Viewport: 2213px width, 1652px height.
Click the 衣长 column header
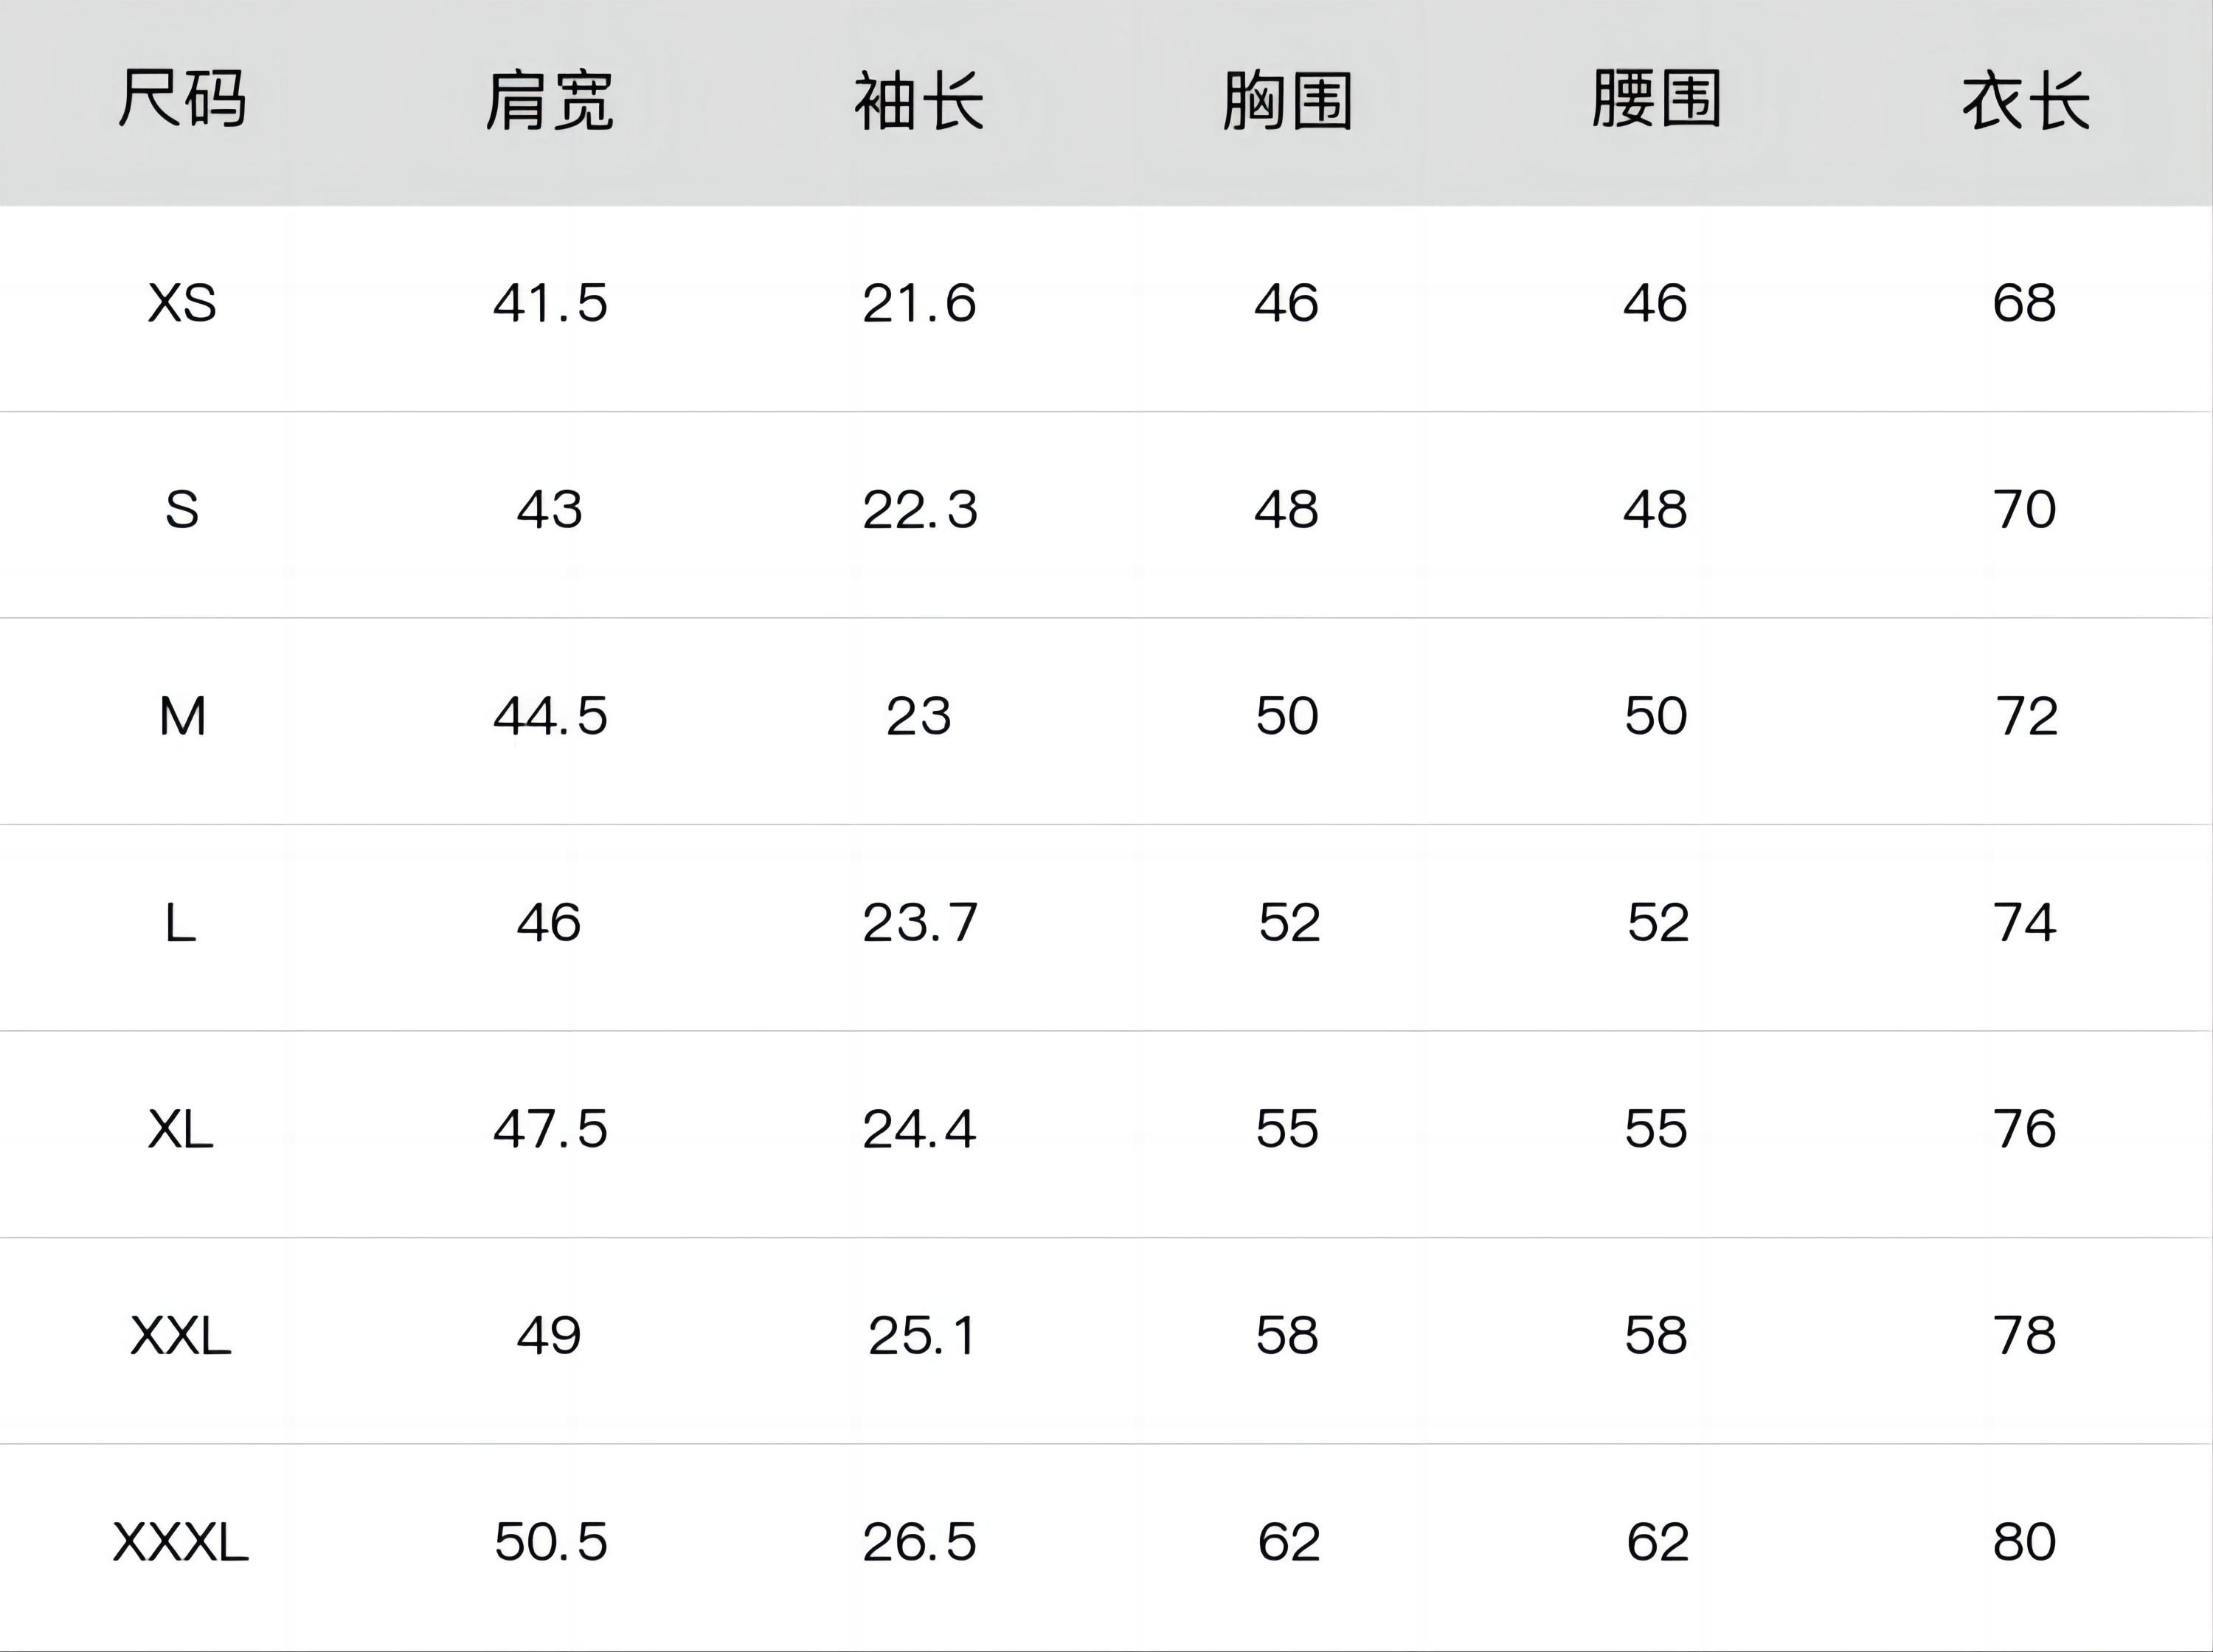coord(2025,100)
